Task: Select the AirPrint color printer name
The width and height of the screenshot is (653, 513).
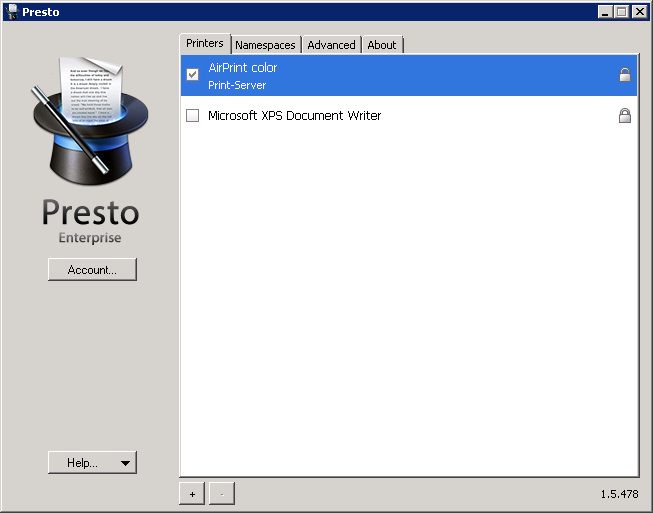Action: click(243, 67)
